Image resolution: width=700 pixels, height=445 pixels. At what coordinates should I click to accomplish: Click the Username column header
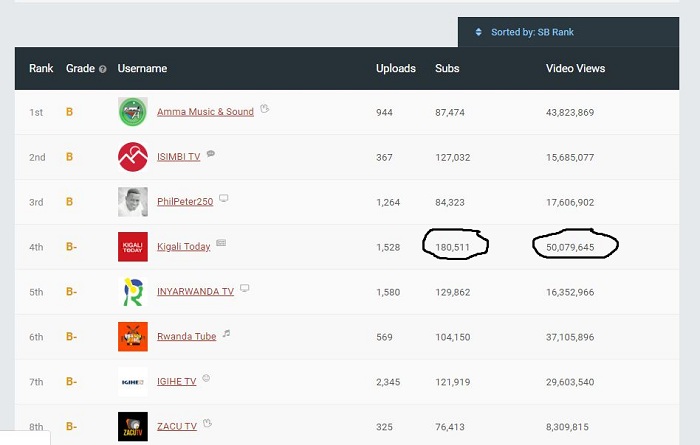142,68
